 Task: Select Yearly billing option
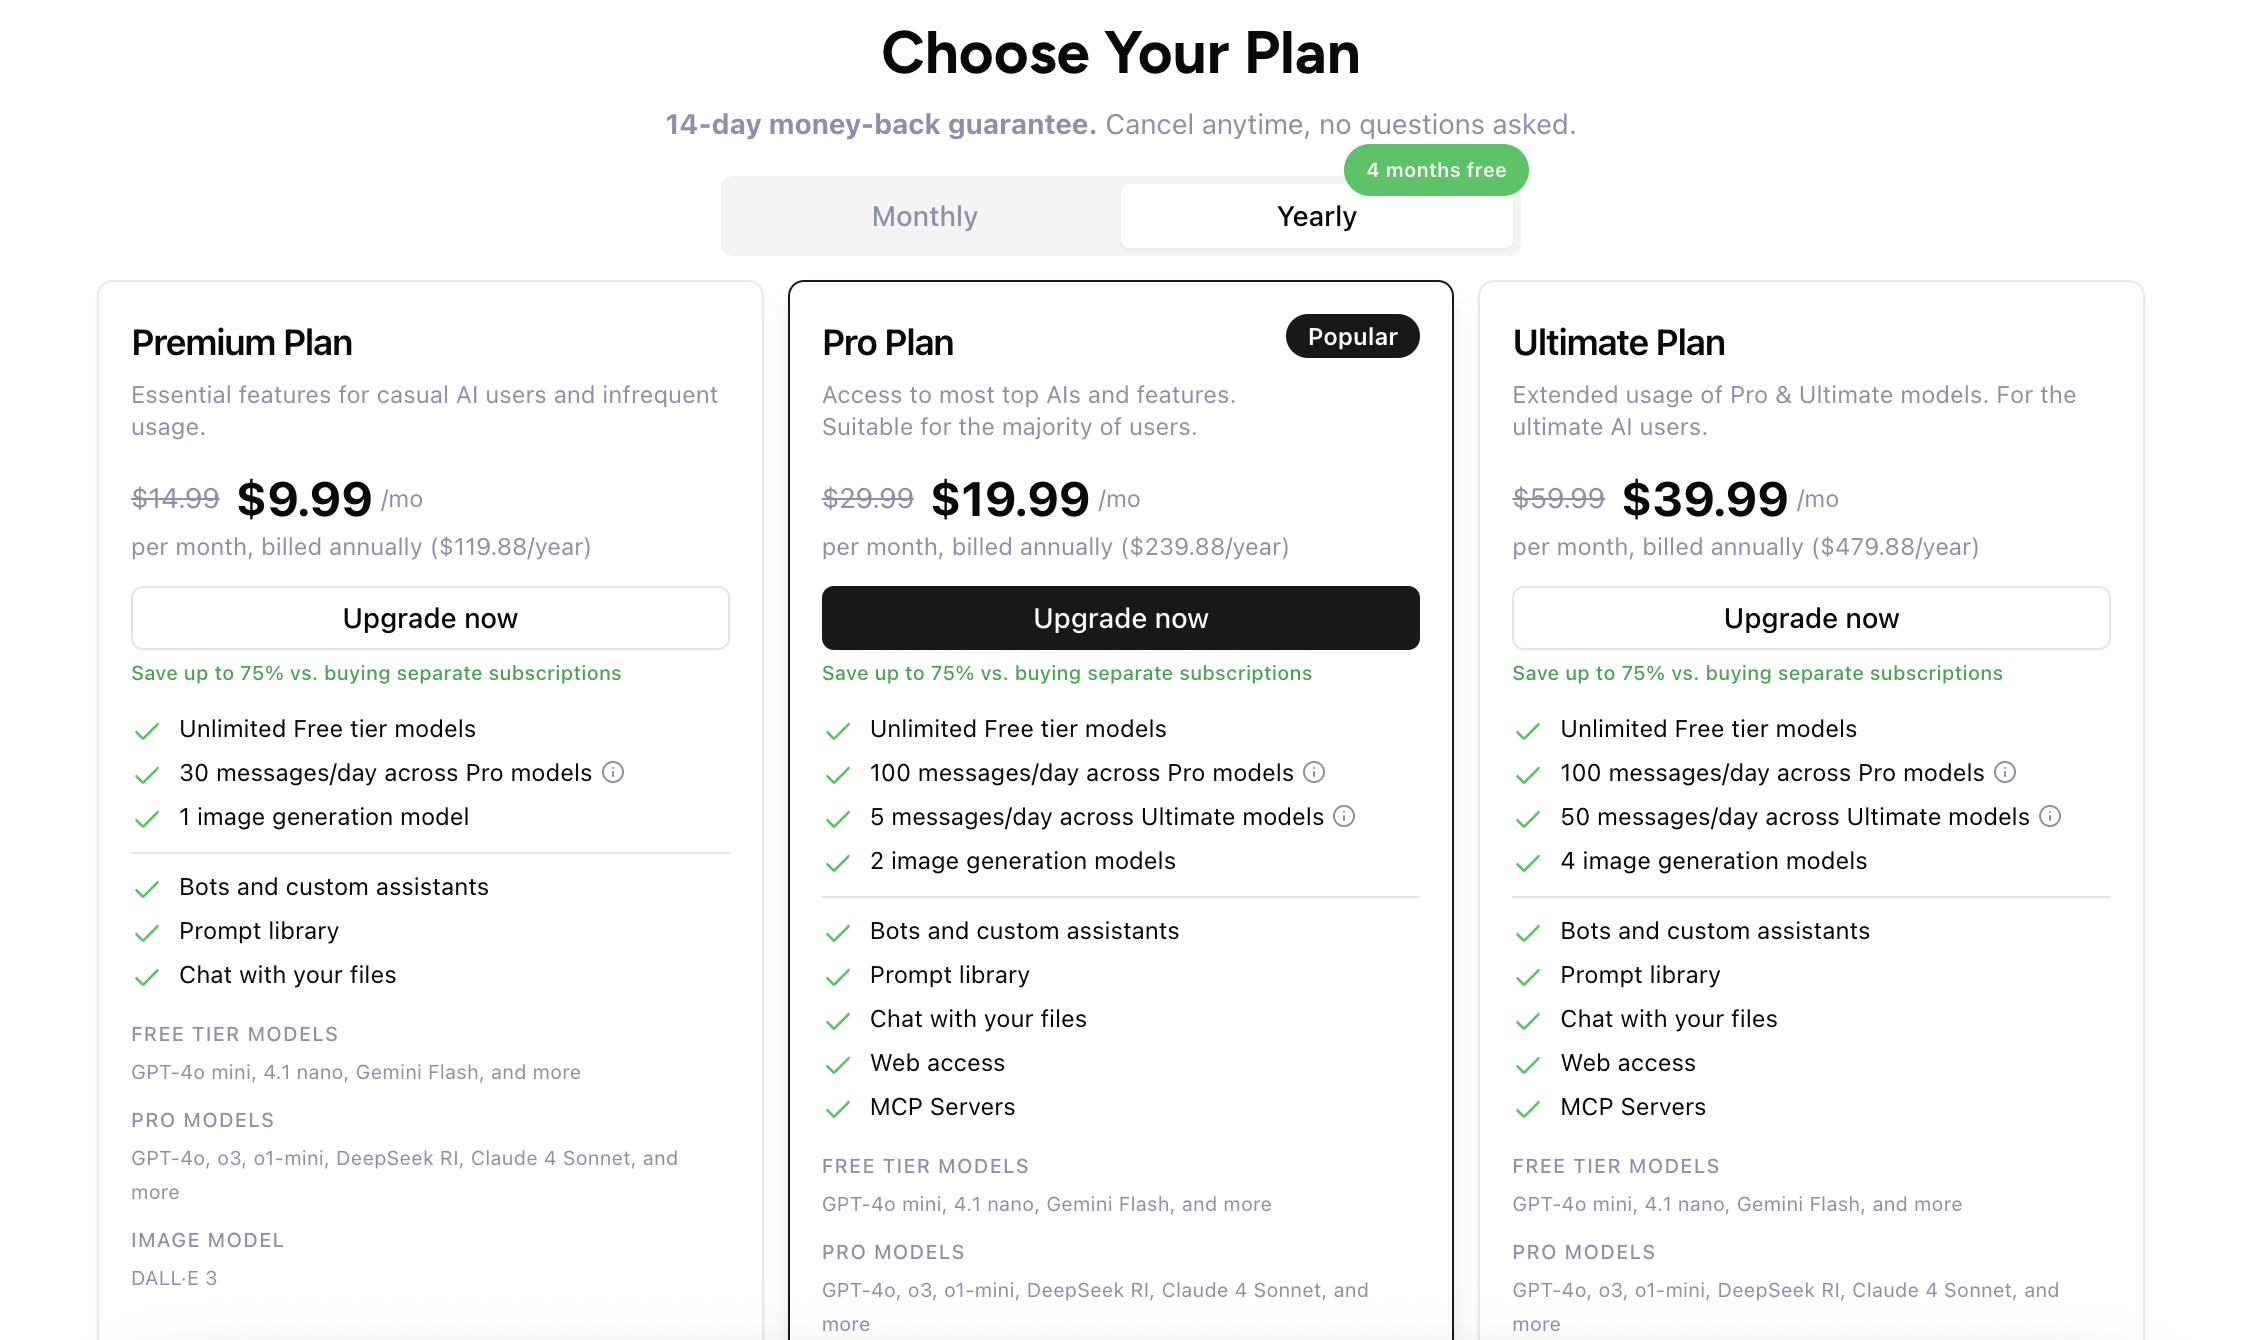(x=1316, y=216)
